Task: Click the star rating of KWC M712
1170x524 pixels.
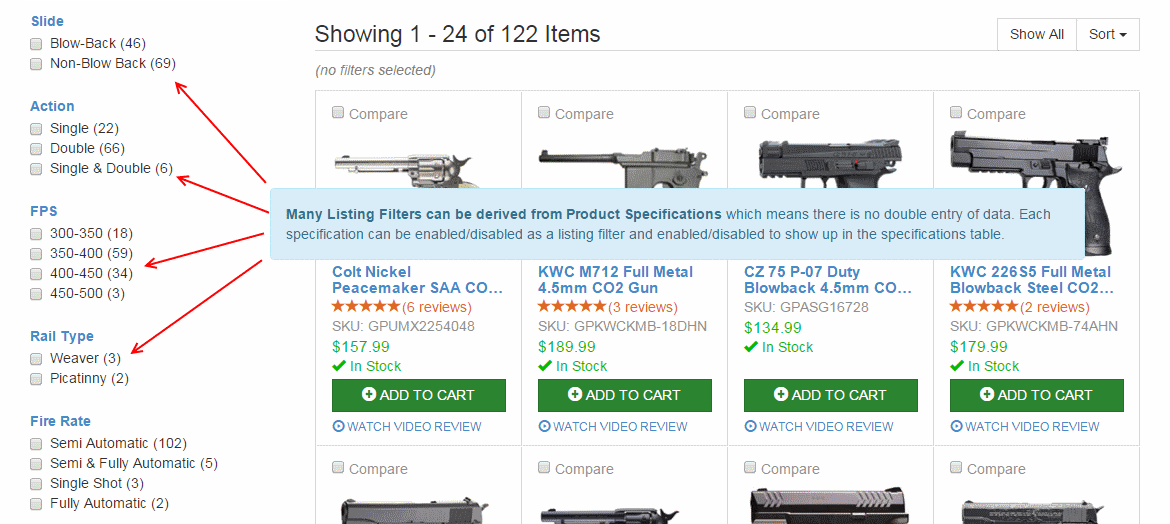Action: (572, 307)
